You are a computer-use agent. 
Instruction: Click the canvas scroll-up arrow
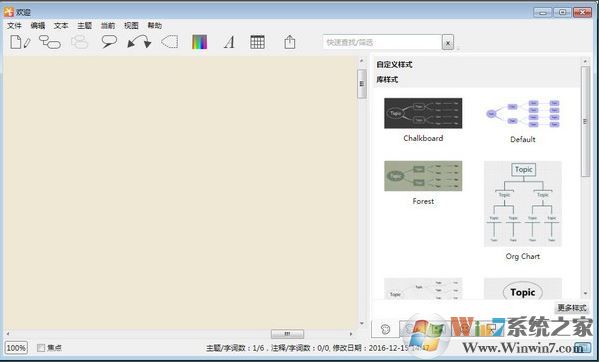click(362, 61)
